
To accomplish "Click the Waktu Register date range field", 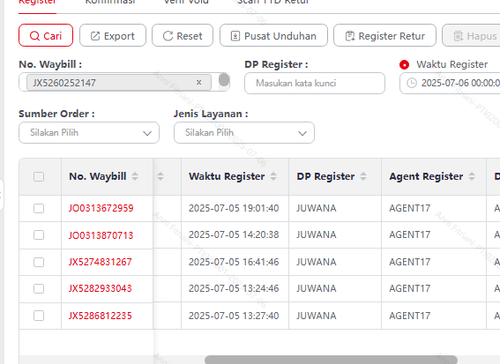I will (450, 83).
